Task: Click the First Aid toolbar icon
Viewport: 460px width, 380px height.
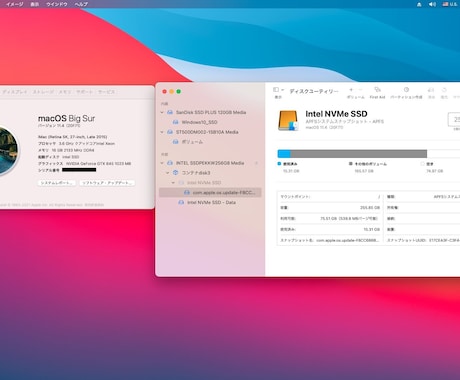Action: pyautogui.click(x=377, y=90)
